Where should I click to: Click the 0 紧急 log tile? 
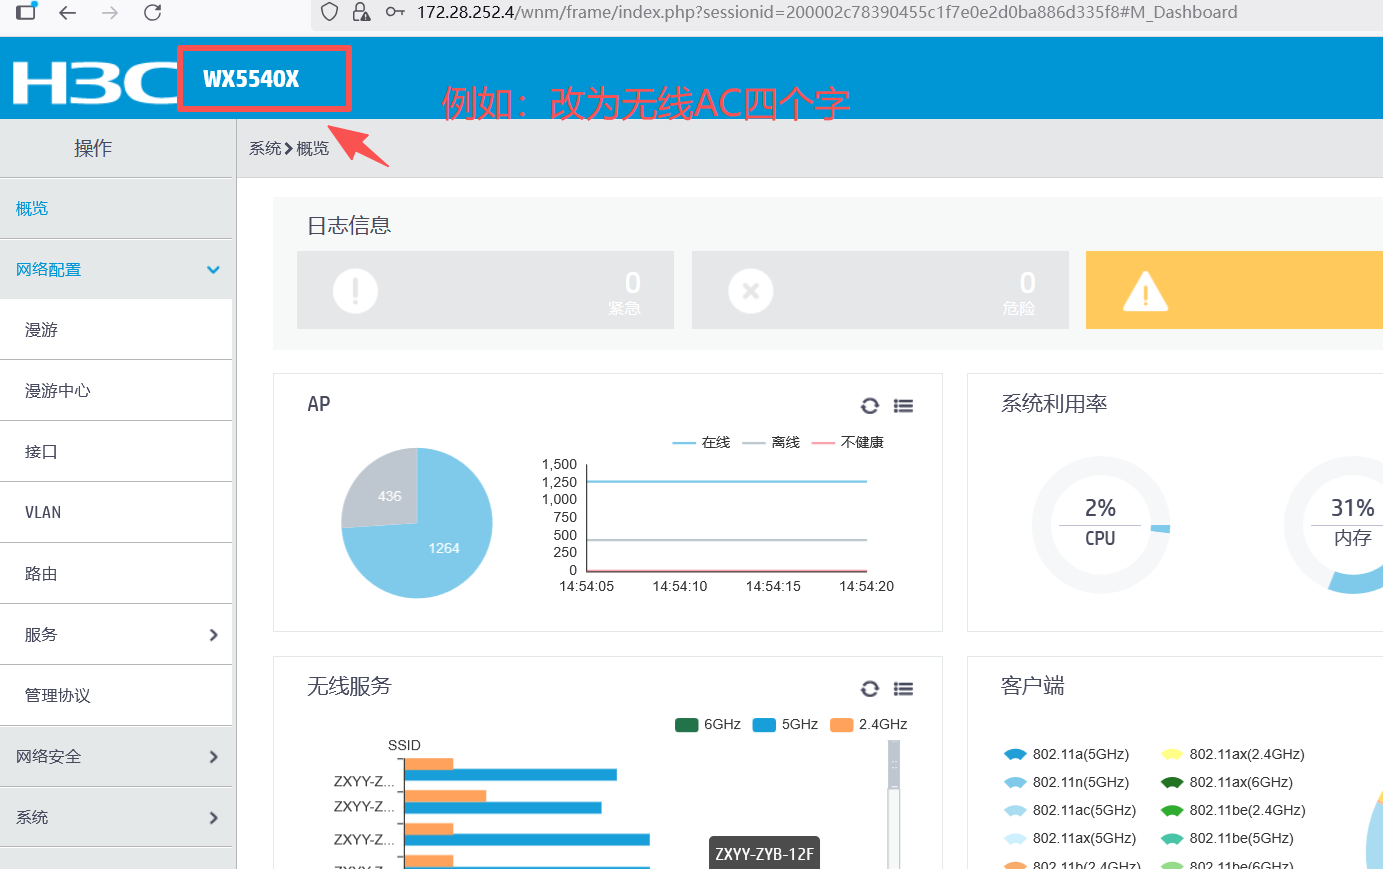point(485,290)
